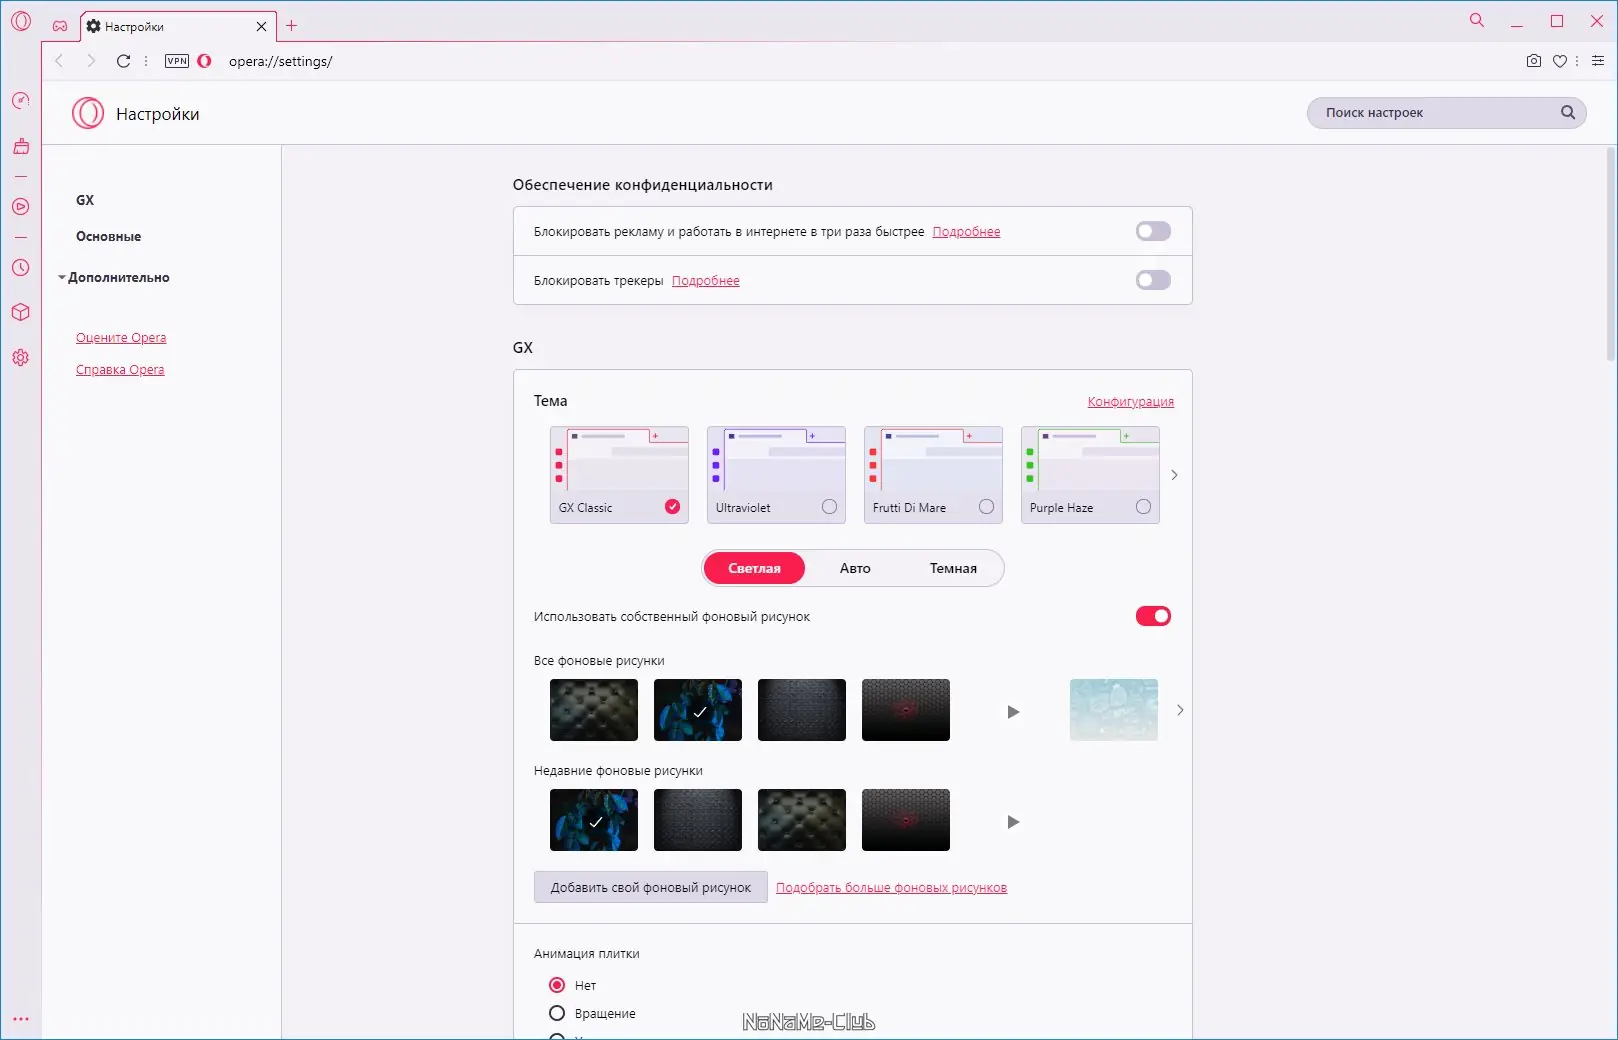Show more themes with right chevron

click(x=1174, y=475)
